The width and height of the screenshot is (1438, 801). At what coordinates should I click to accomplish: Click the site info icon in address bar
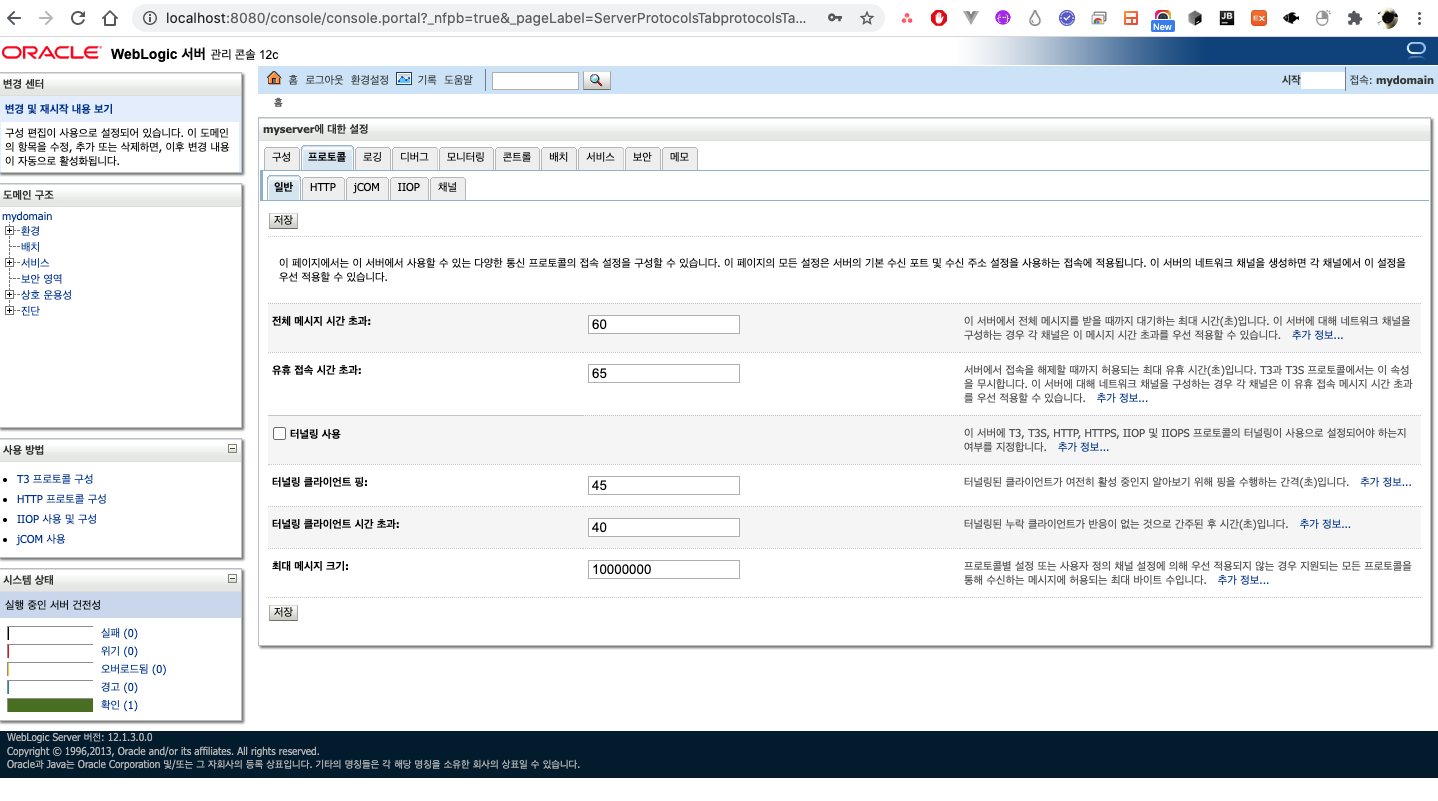tap(149, 18)
